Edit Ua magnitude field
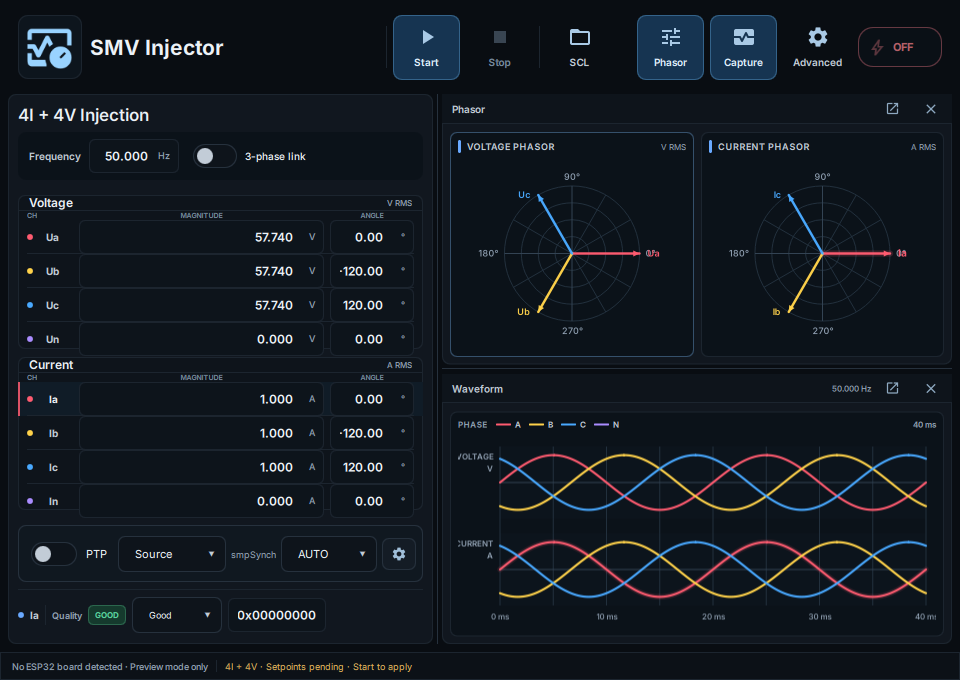Image resolution: width=960 pixels, height=680 pixels. (202, 237)
